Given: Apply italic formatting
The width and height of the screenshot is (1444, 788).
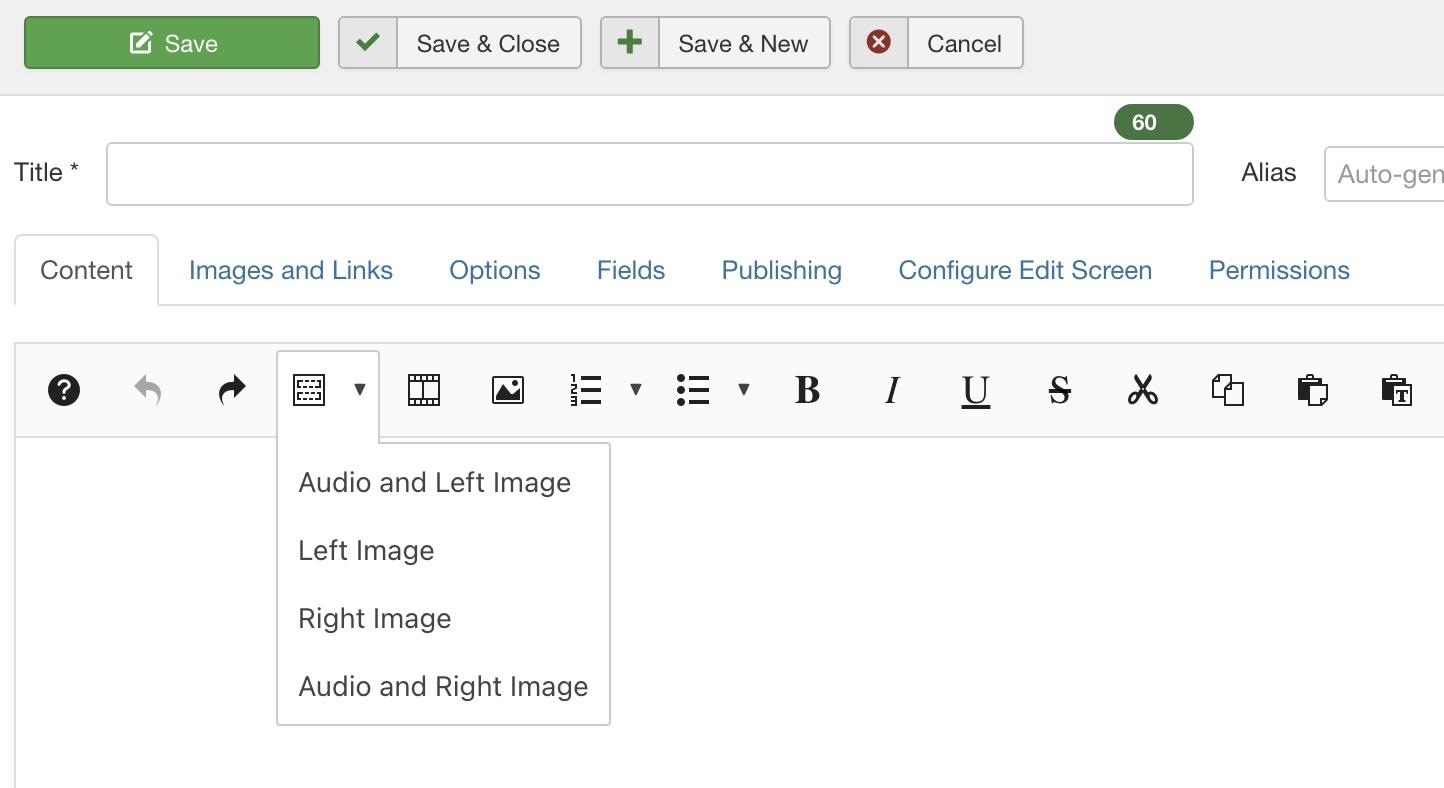Looking at the screenshot, I should pos(891,390).
